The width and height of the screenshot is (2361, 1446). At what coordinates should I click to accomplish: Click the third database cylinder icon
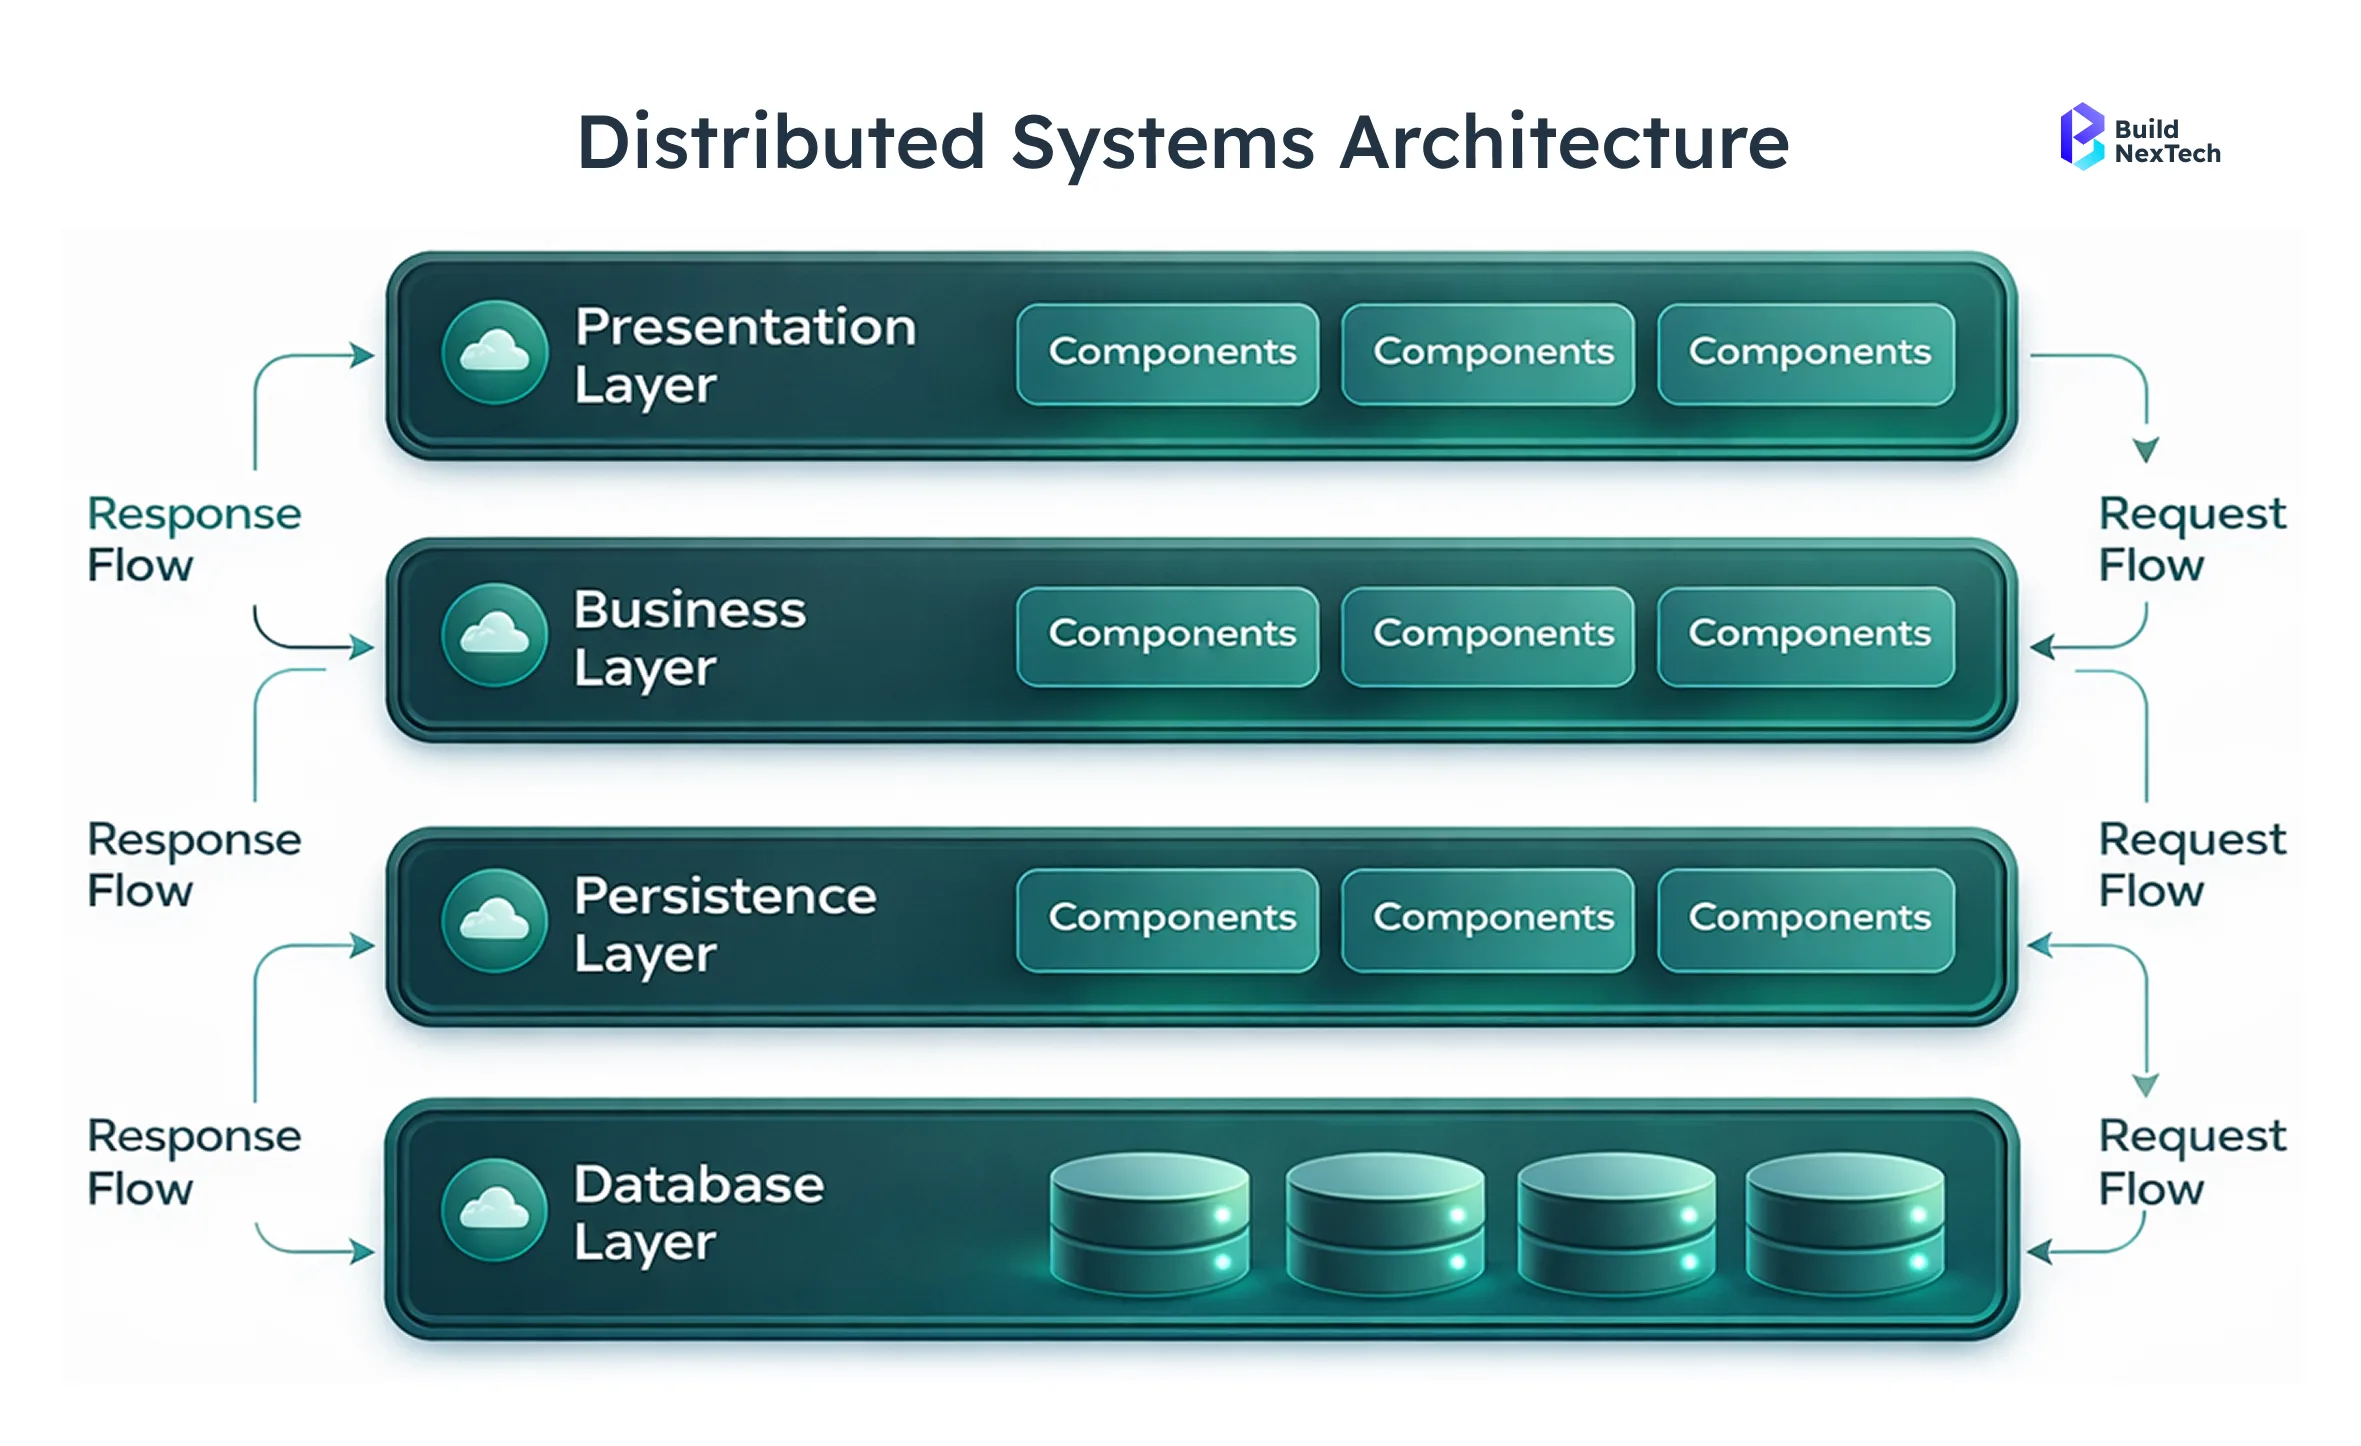(x=1615, y=1224)
